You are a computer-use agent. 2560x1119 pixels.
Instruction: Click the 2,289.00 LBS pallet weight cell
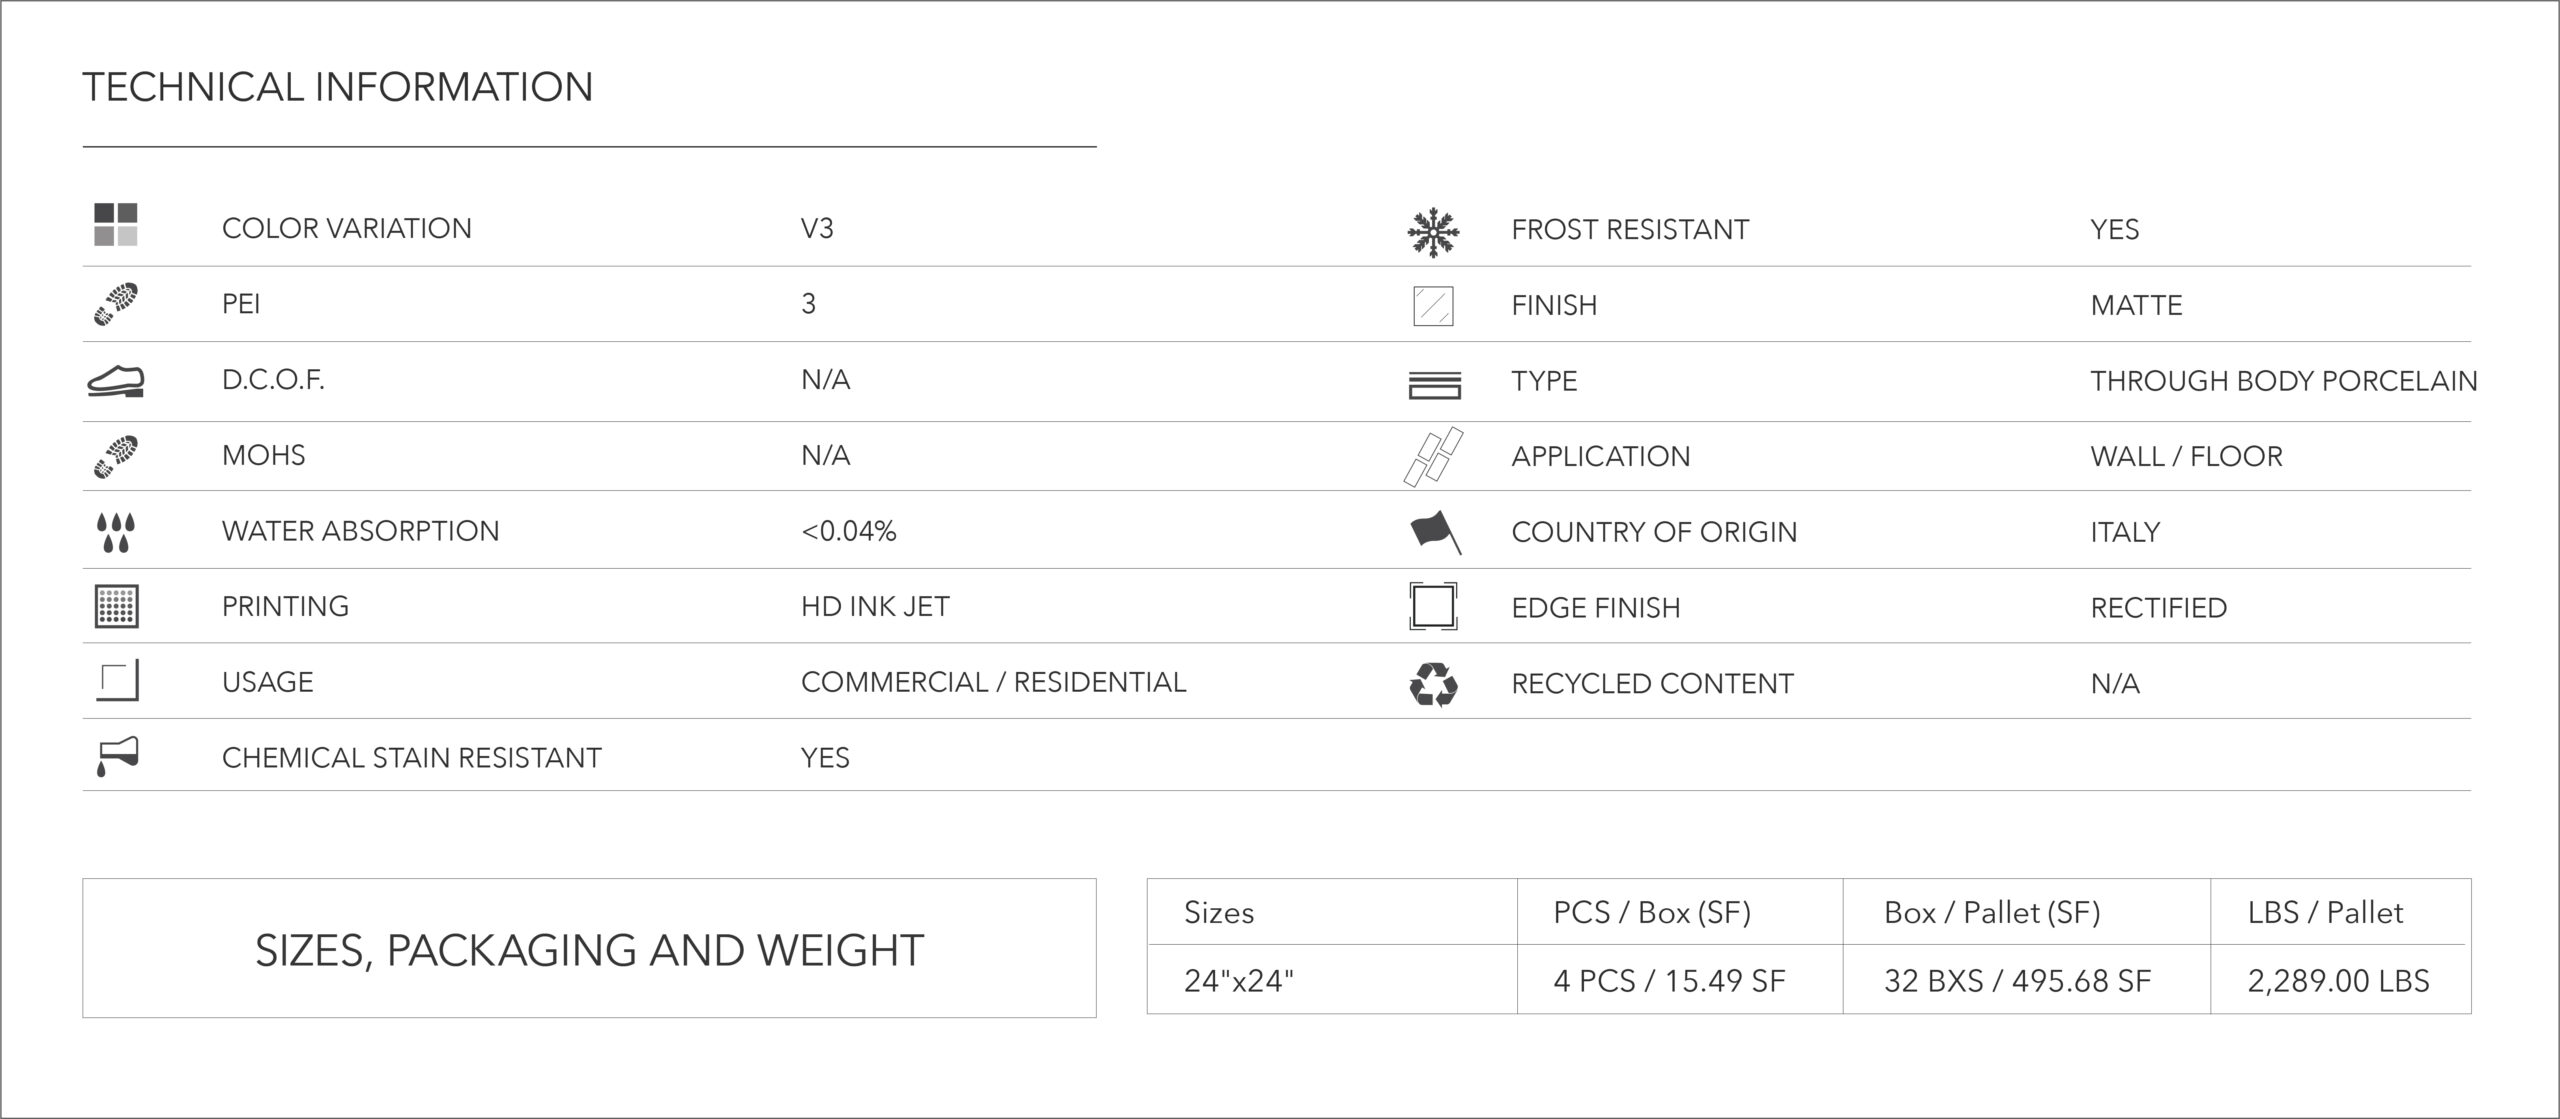pos(2340,980)
